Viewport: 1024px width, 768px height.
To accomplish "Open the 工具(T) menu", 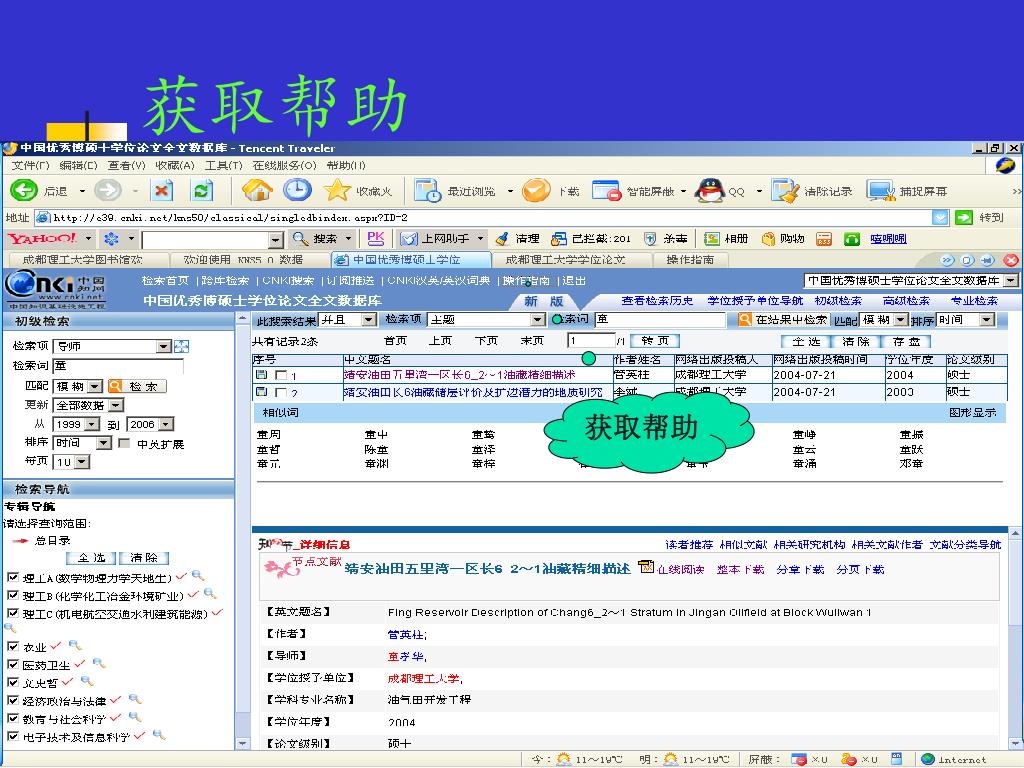I will click(223, 165).
